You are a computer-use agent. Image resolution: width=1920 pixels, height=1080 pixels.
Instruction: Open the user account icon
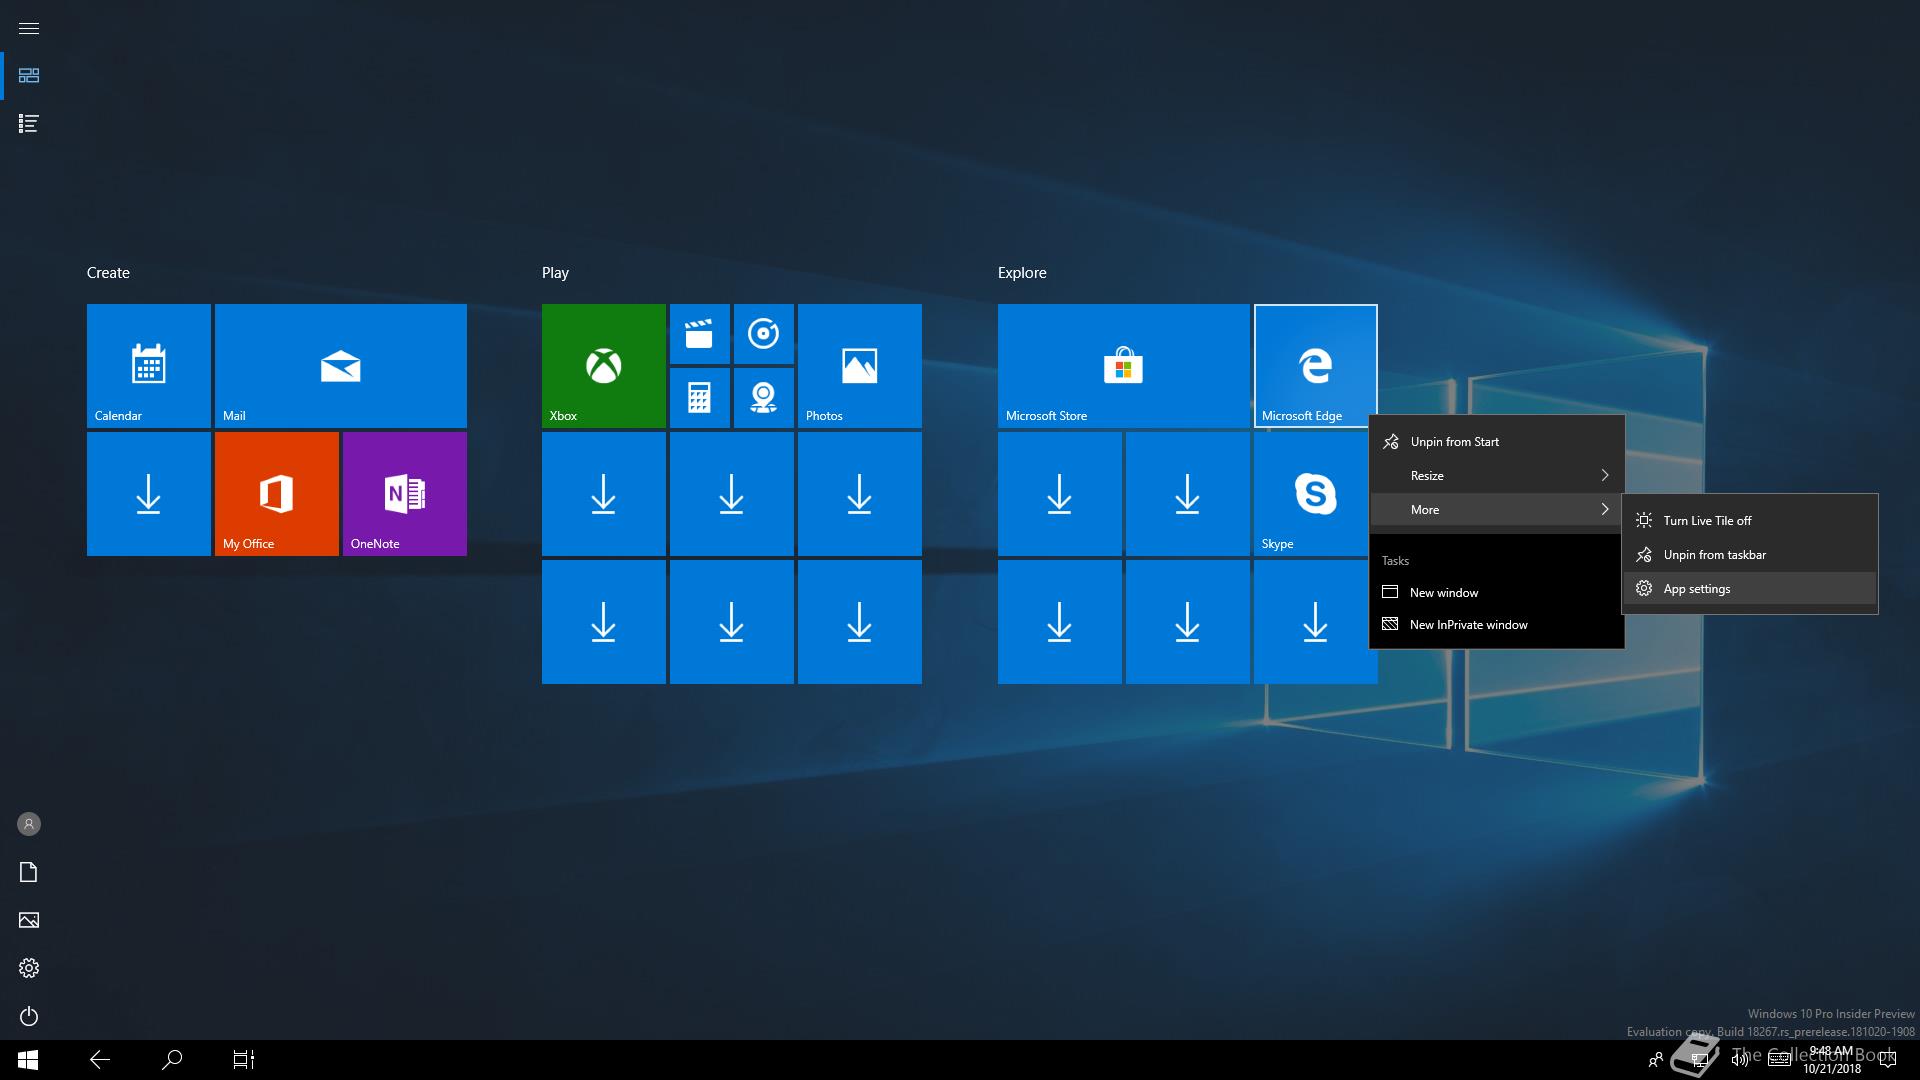[29, 824]
